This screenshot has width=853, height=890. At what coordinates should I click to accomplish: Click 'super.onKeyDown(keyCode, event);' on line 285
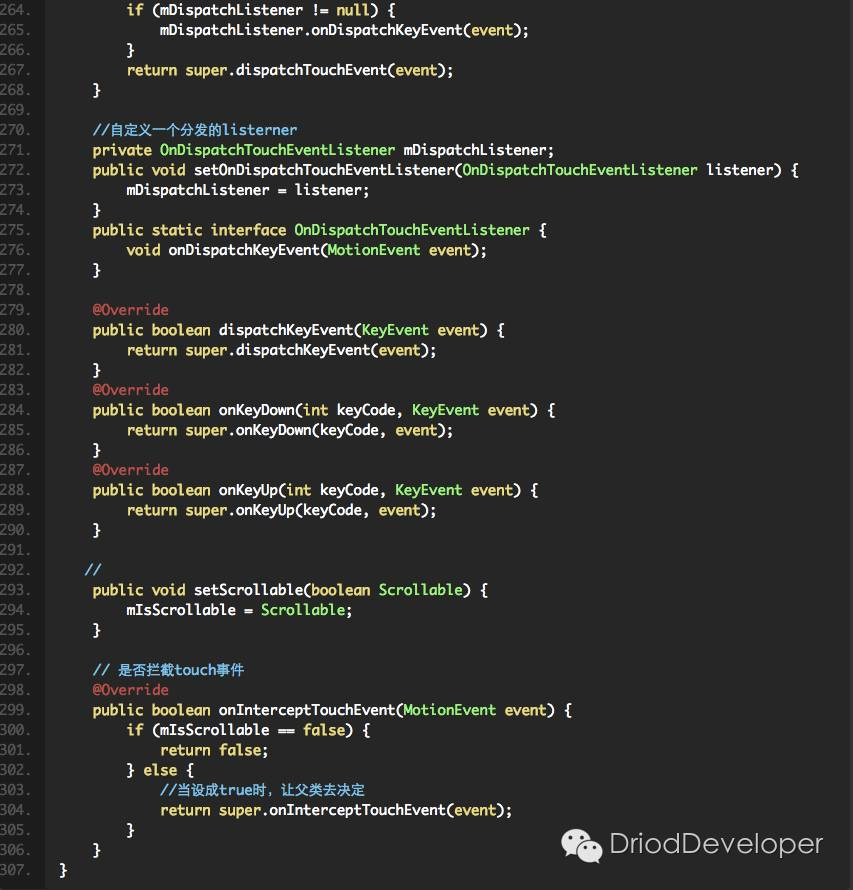tap(319, 430)
